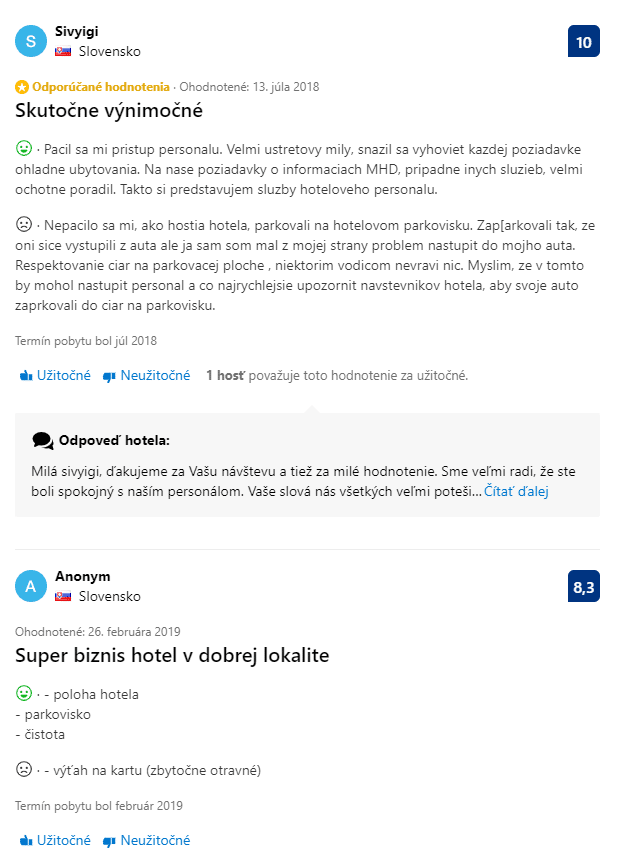Click Slovak flag icon under Anonym
The width and height of the screenshot is (621, 865).
click(63, 596)
